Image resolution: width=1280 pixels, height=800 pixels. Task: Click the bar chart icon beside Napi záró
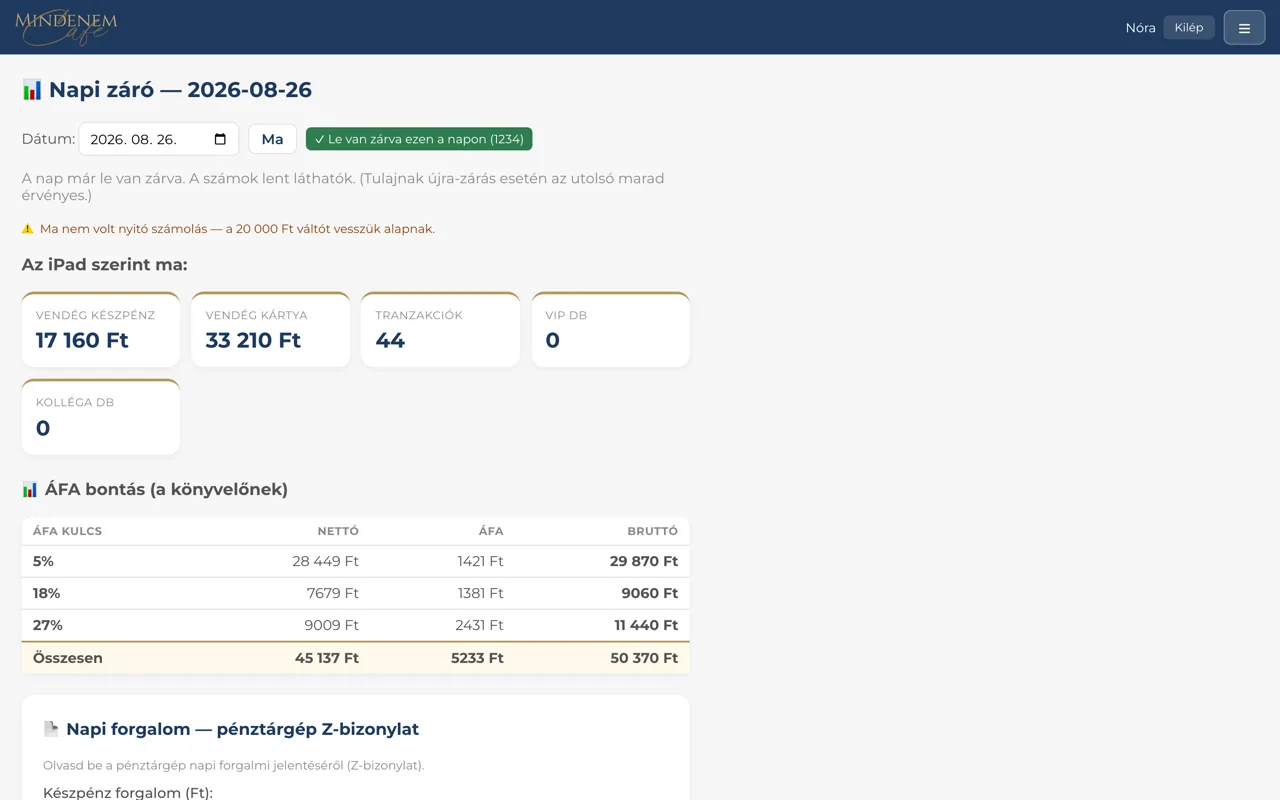pos(32,90)
